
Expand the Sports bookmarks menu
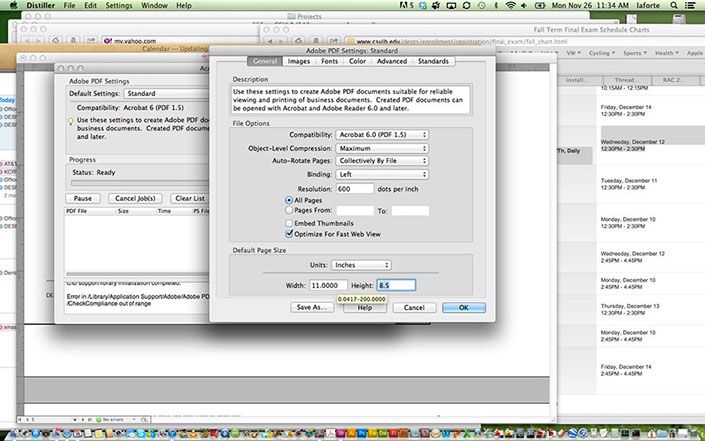635,53
